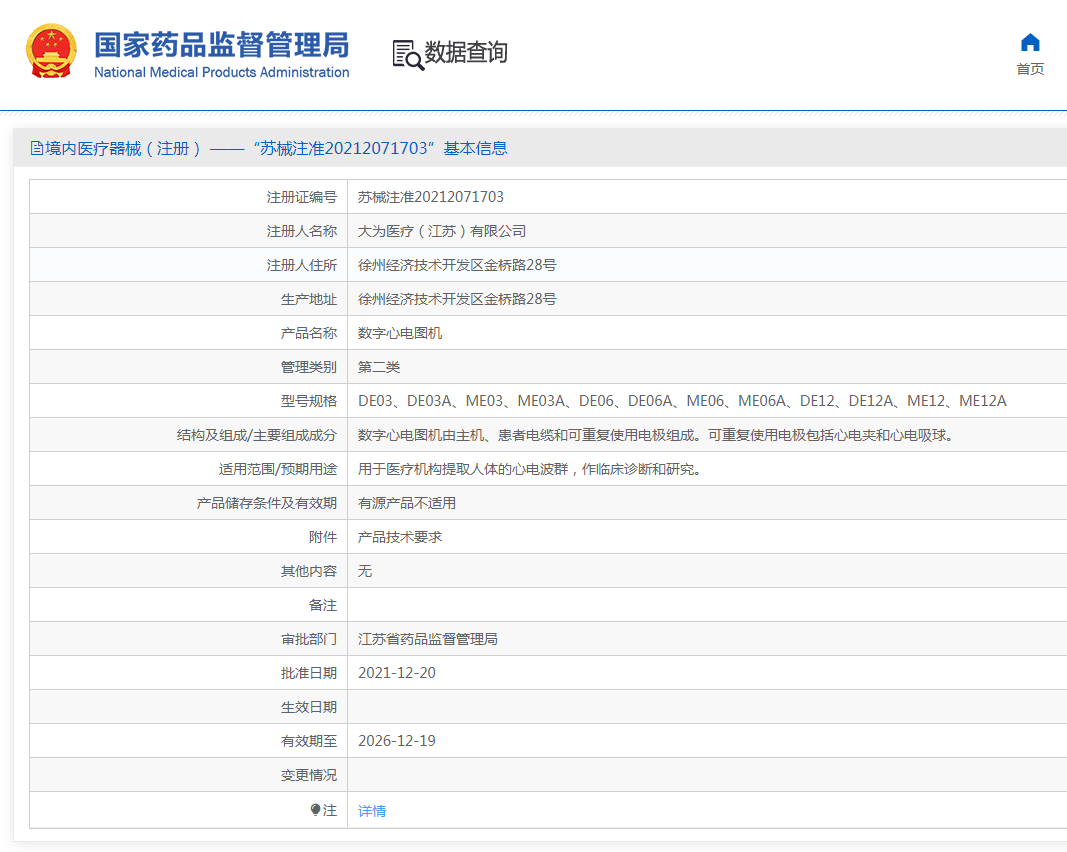The width and height of the screenshot is (1067, 852).
Task: Click management category value 第二类
Action: [x=379, y=367]
